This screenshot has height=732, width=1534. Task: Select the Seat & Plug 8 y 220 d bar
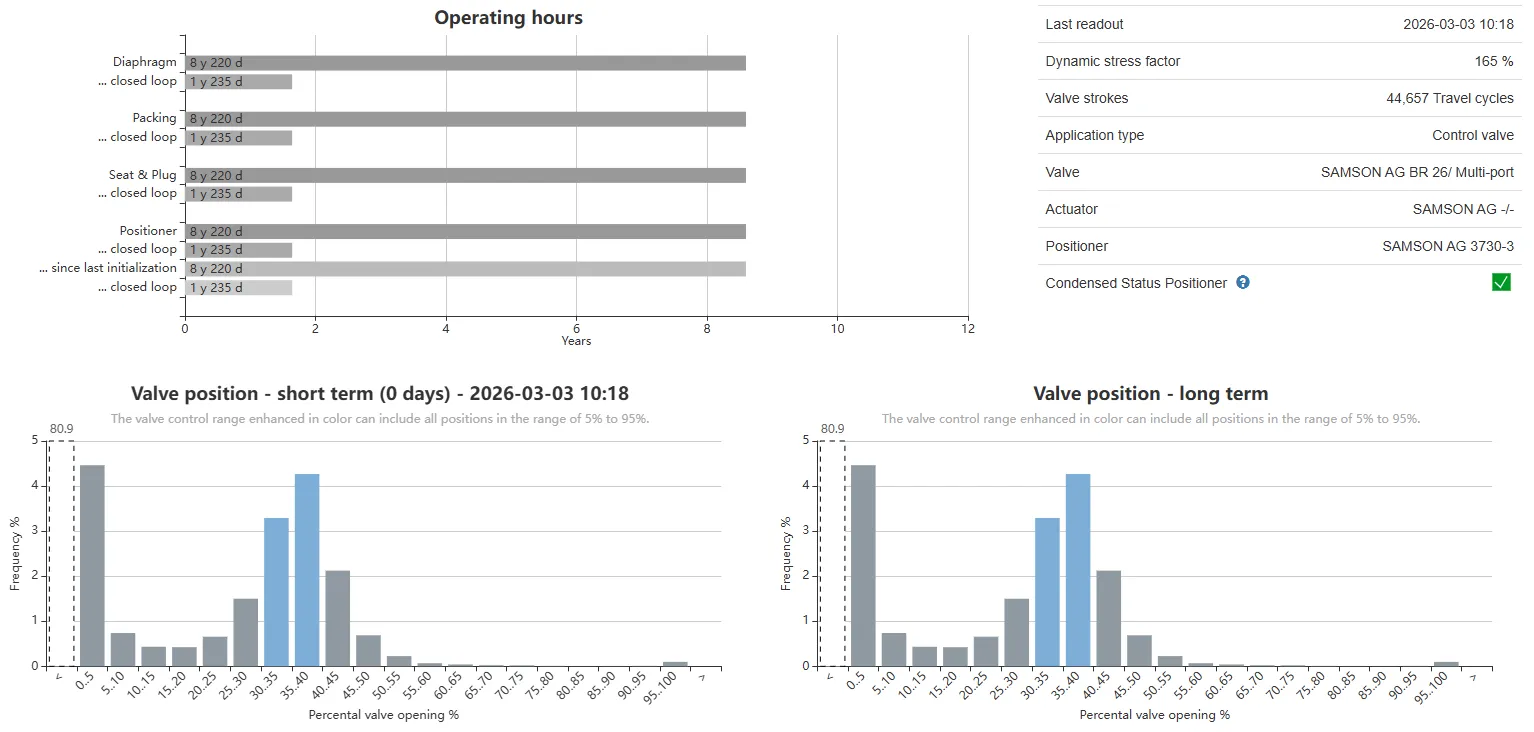tap(465, 176)
